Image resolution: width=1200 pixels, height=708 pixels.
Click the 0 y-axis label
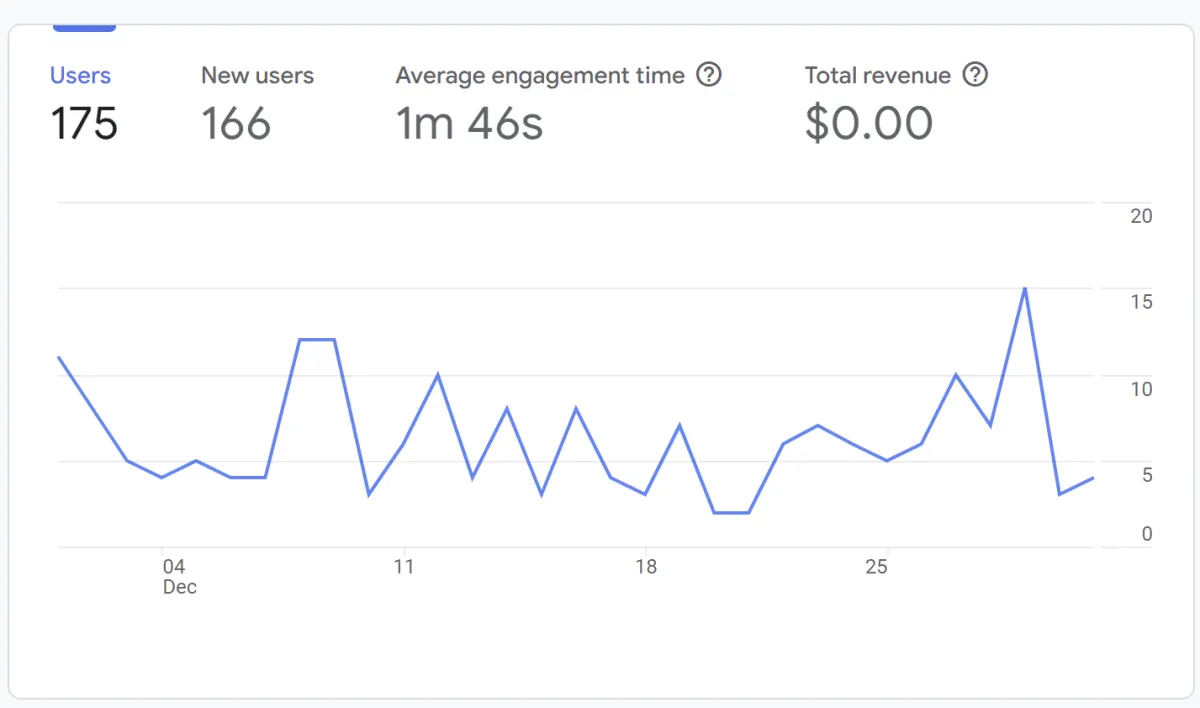click(x=1147, y=534)
